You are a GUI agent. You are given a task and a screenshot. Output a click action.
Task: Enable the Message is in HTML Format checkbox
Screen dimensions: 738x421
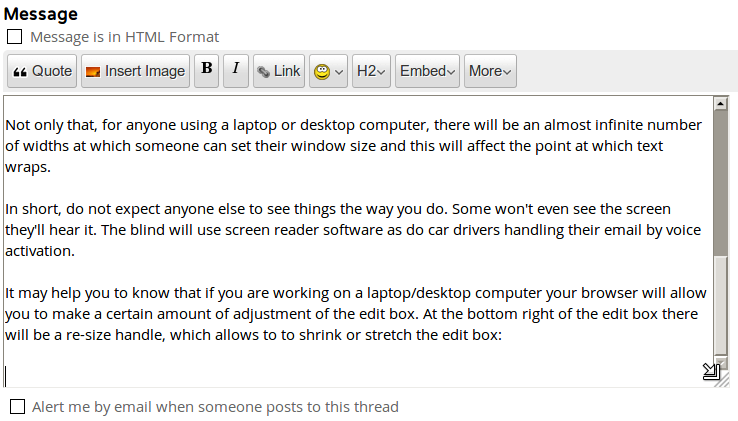pyautogui.click(x=15, y=37)
